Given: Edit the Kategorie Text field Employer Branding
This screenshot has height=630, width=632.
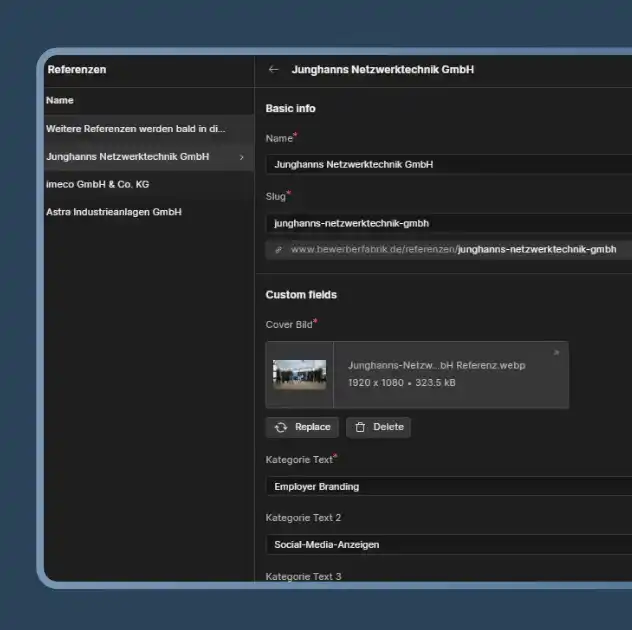Looking at the screenshot, I should pyautogui.click(x=449, y=487).
